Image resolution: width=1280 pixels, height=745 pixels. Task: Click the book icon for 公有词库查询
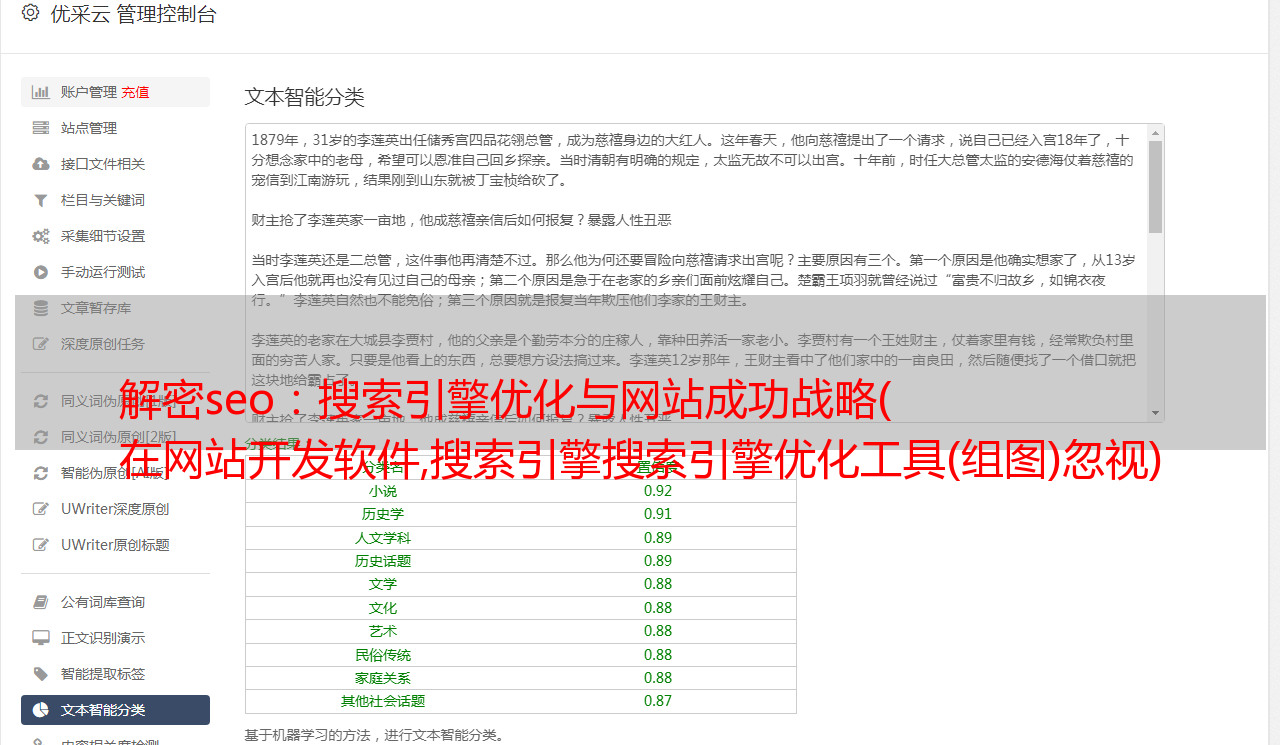(41, 602)
